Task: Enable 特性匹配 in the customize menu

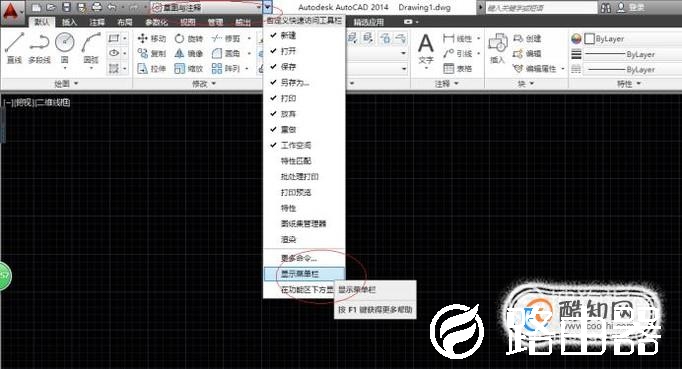Action: click(x=304, y=161)
